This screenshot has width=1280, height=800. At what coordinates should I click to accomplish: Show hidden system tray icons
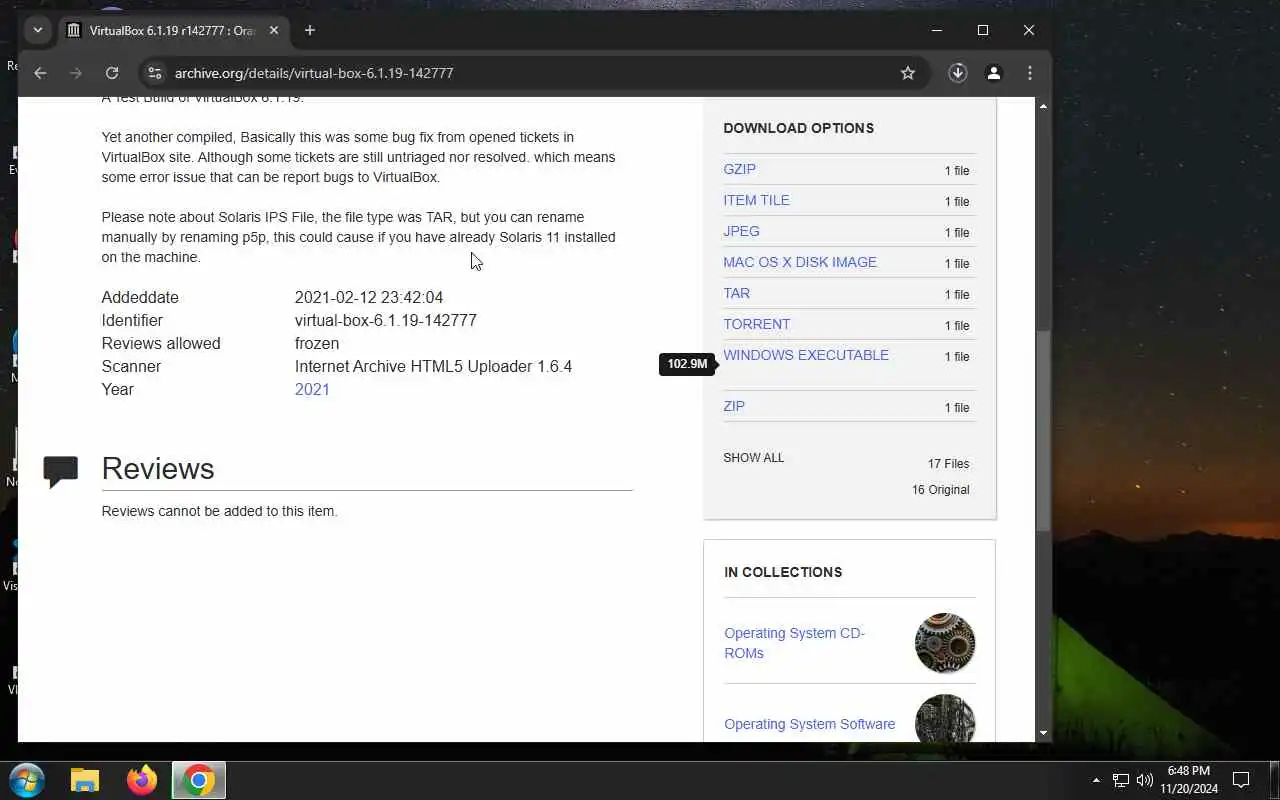1096,780
